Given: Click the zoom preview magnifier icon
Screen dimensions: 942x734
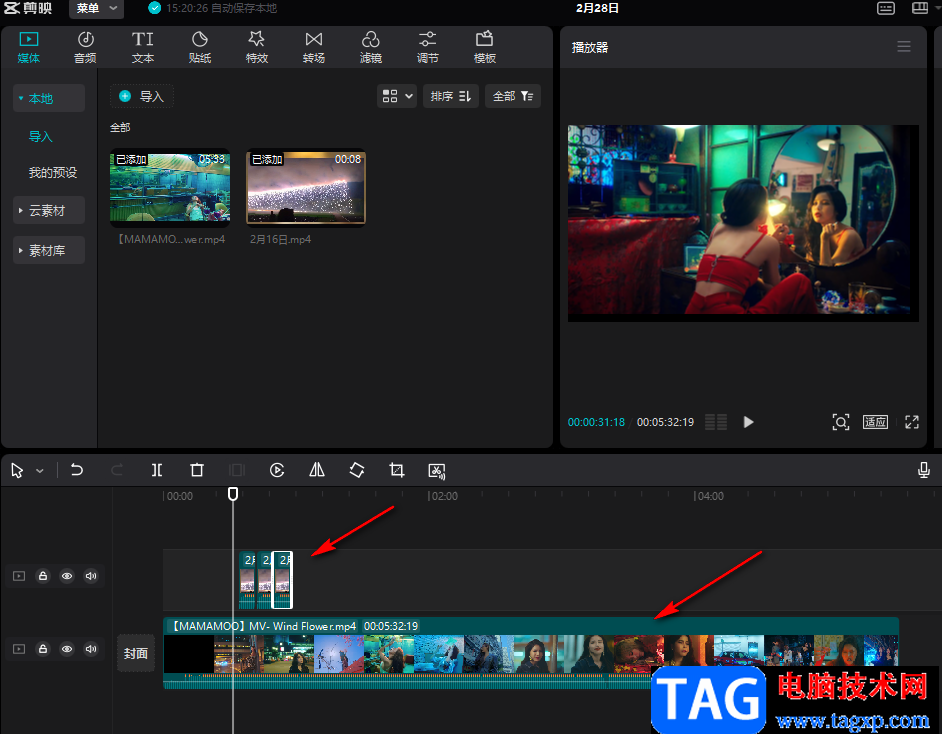Looking at the screenshot, I should (x=840, y=422).
